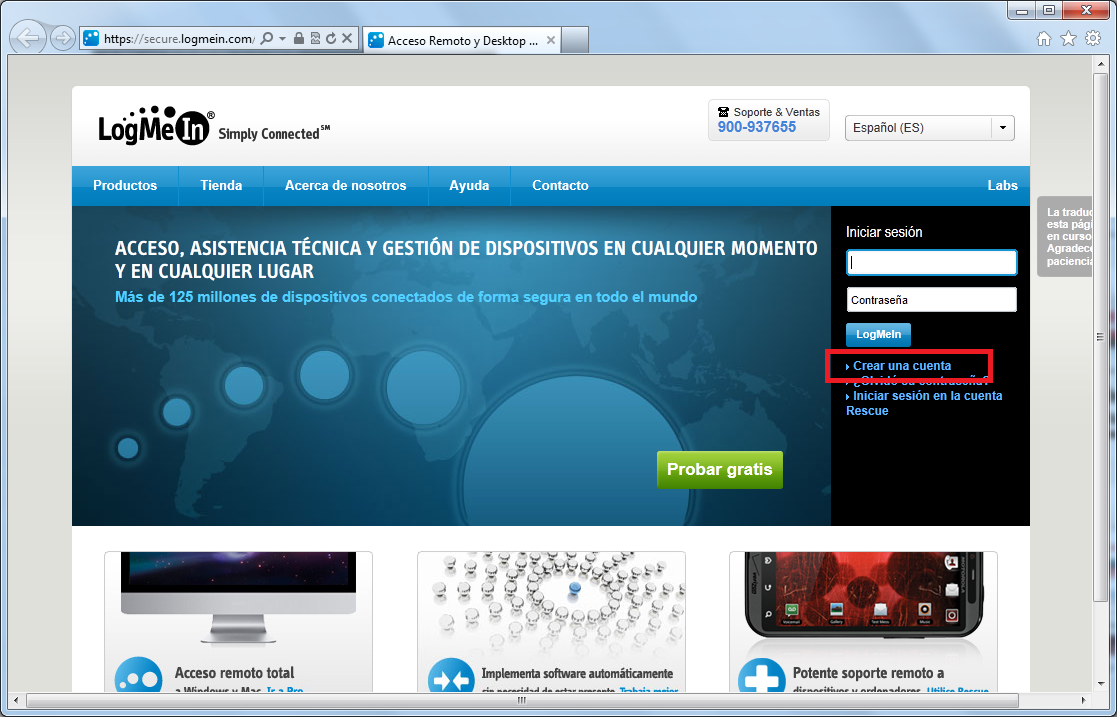The image size is (1117, 717).
Task: Click the search magnifier in the address bar
Action: 267,38
